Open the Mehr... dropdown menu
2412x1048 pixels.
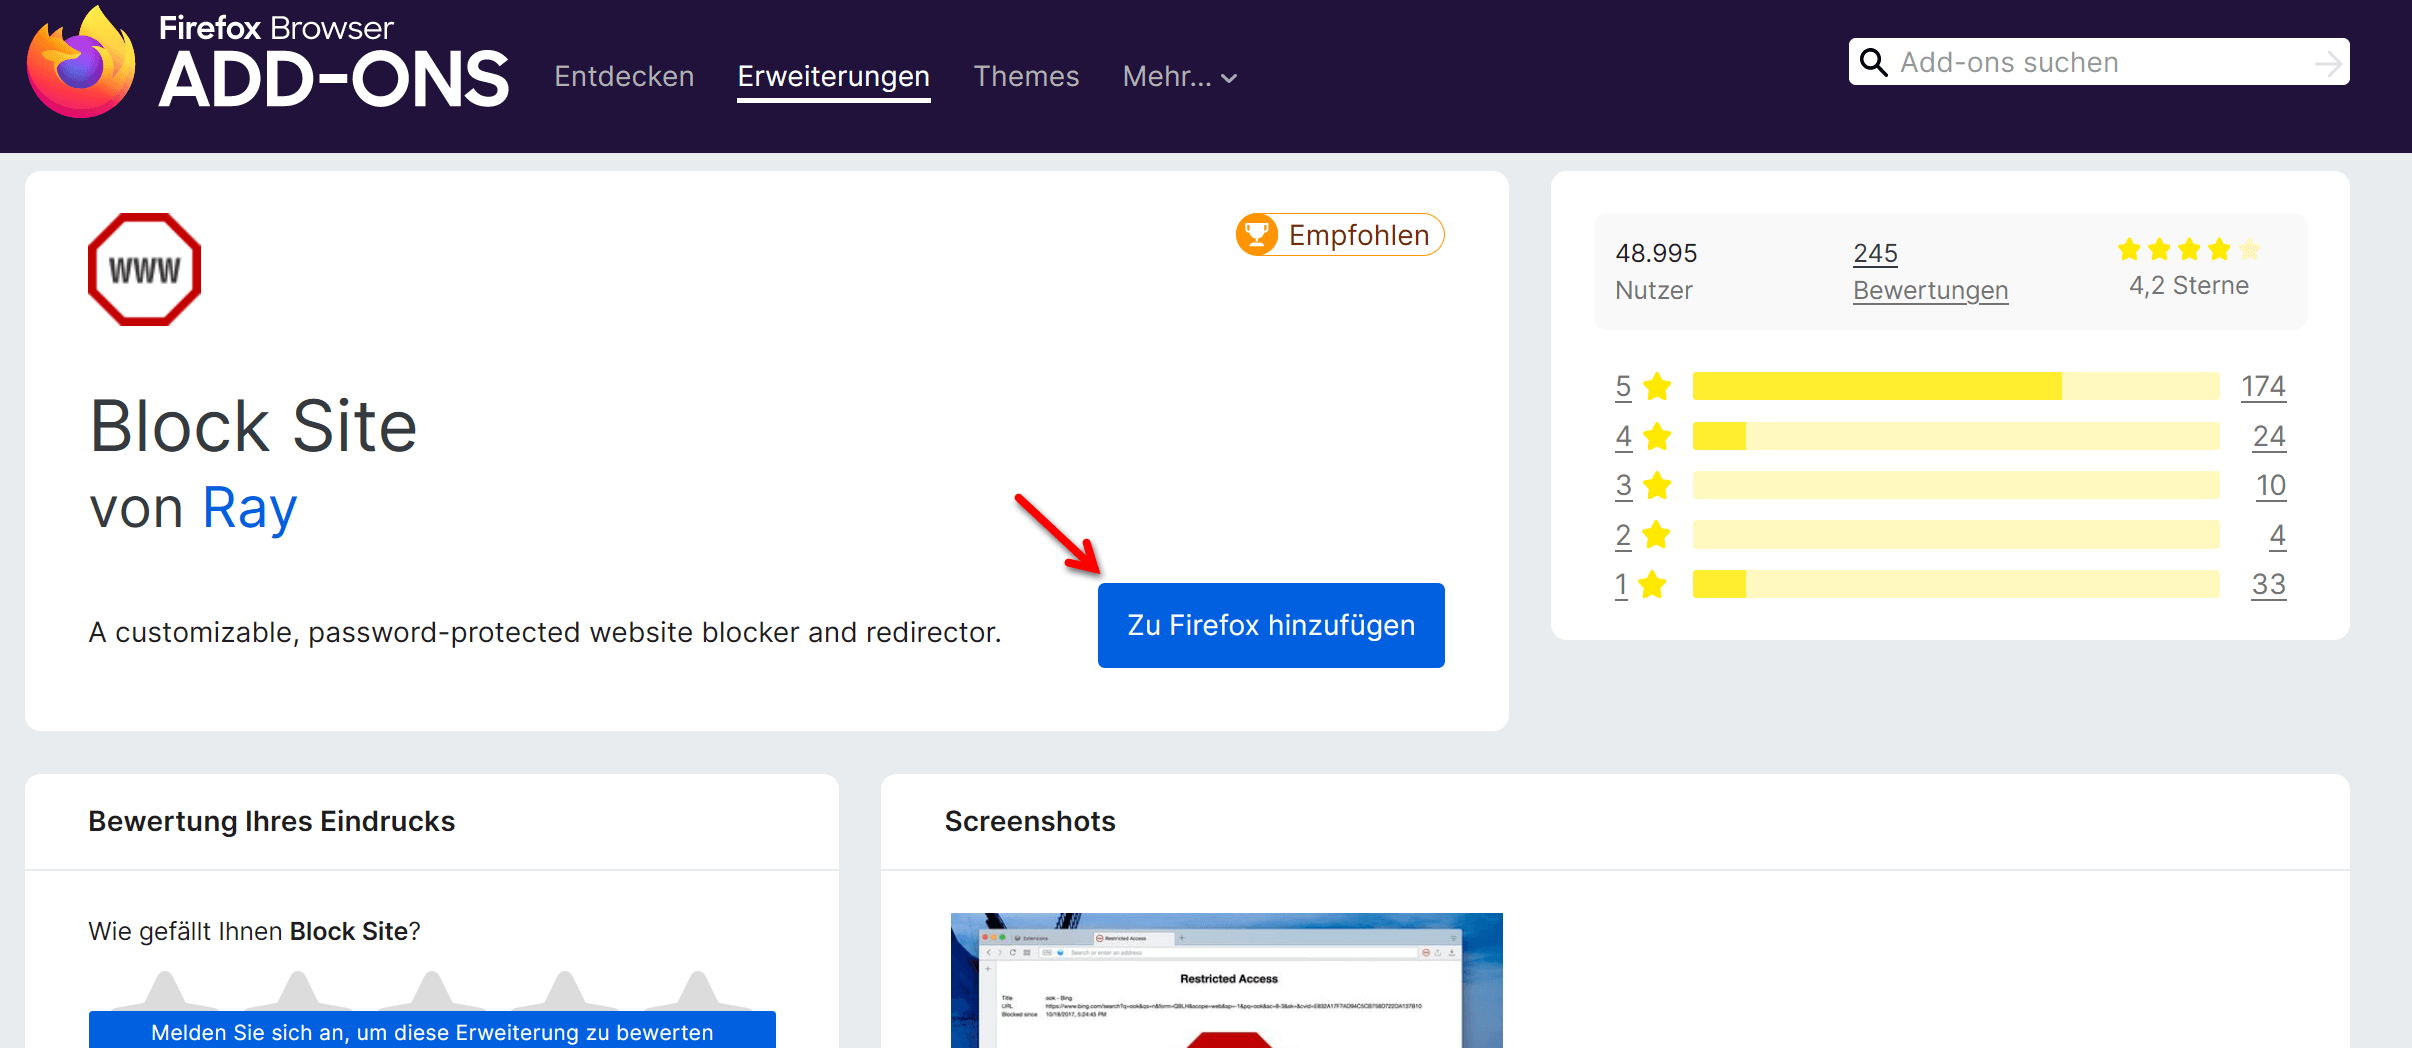(x=1180, y=77)
